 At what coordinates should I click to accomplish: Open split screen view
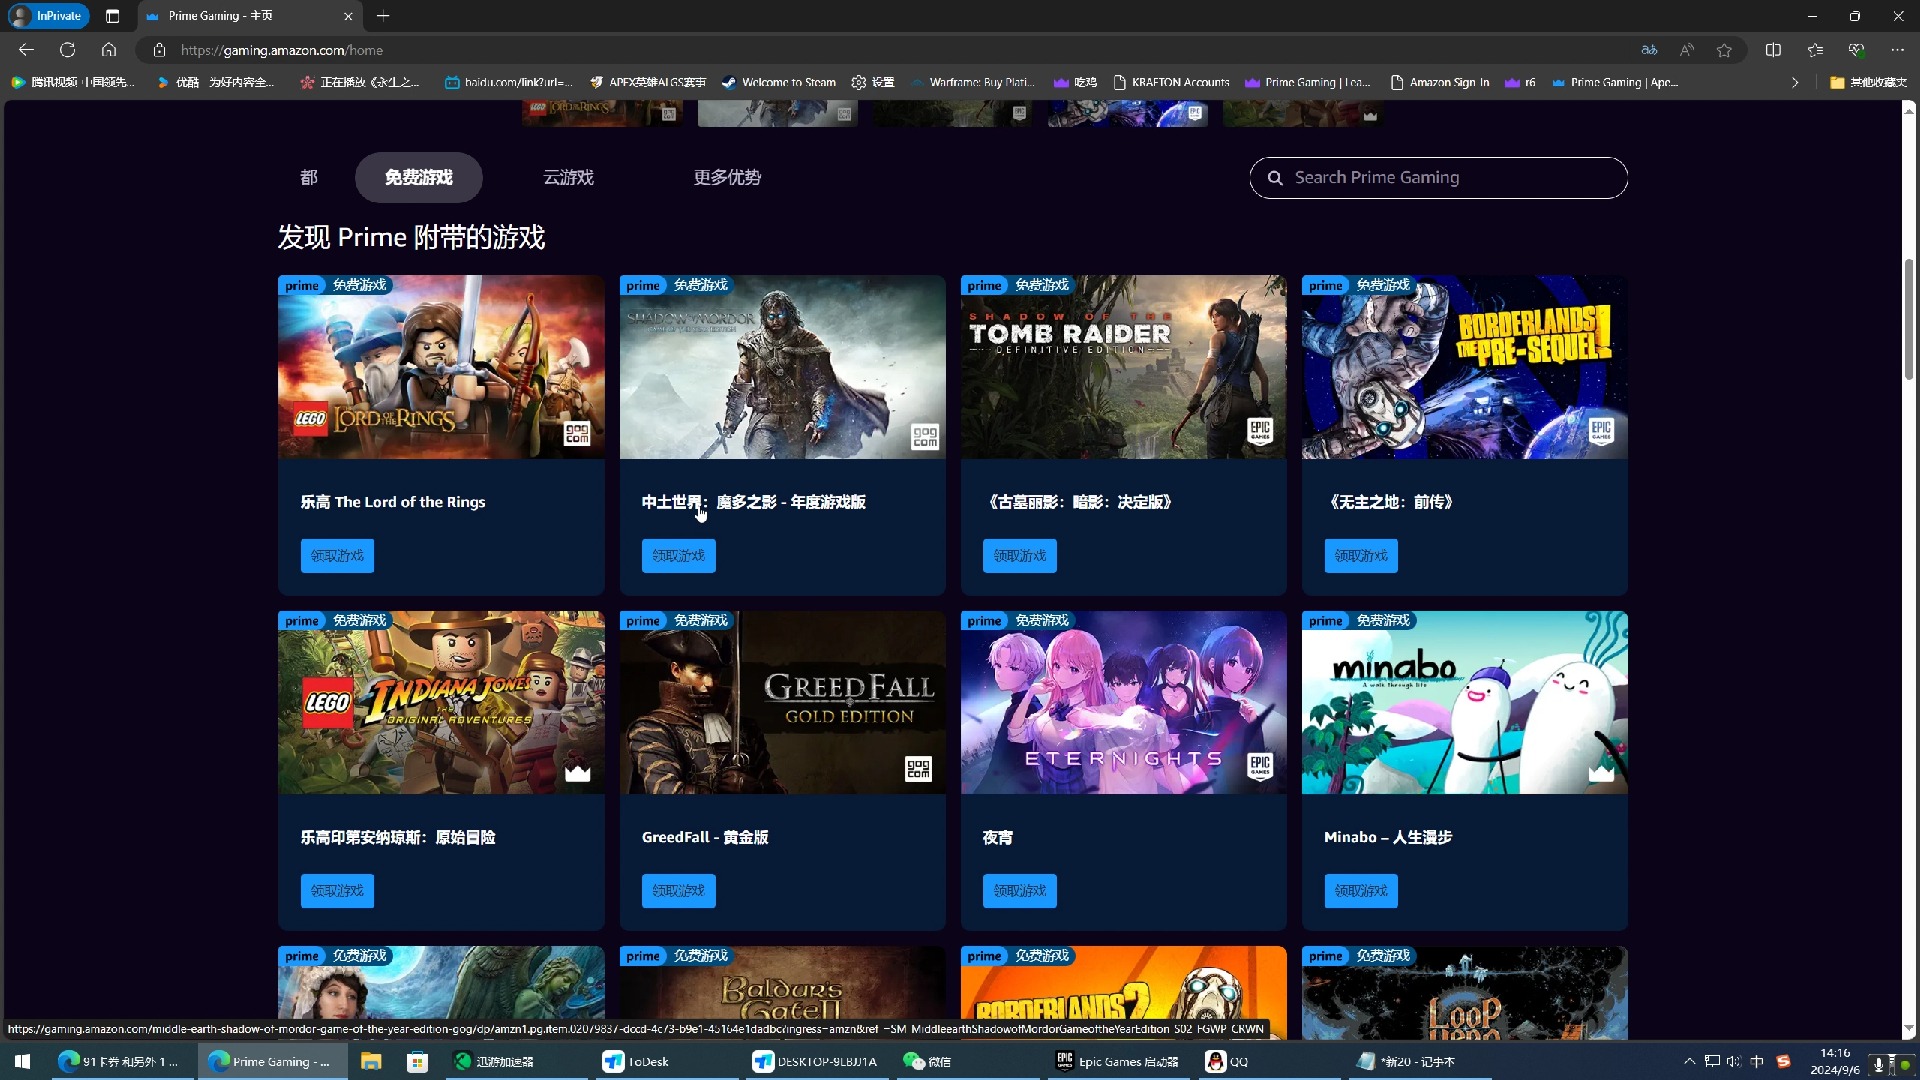(x=1773, y=50)
